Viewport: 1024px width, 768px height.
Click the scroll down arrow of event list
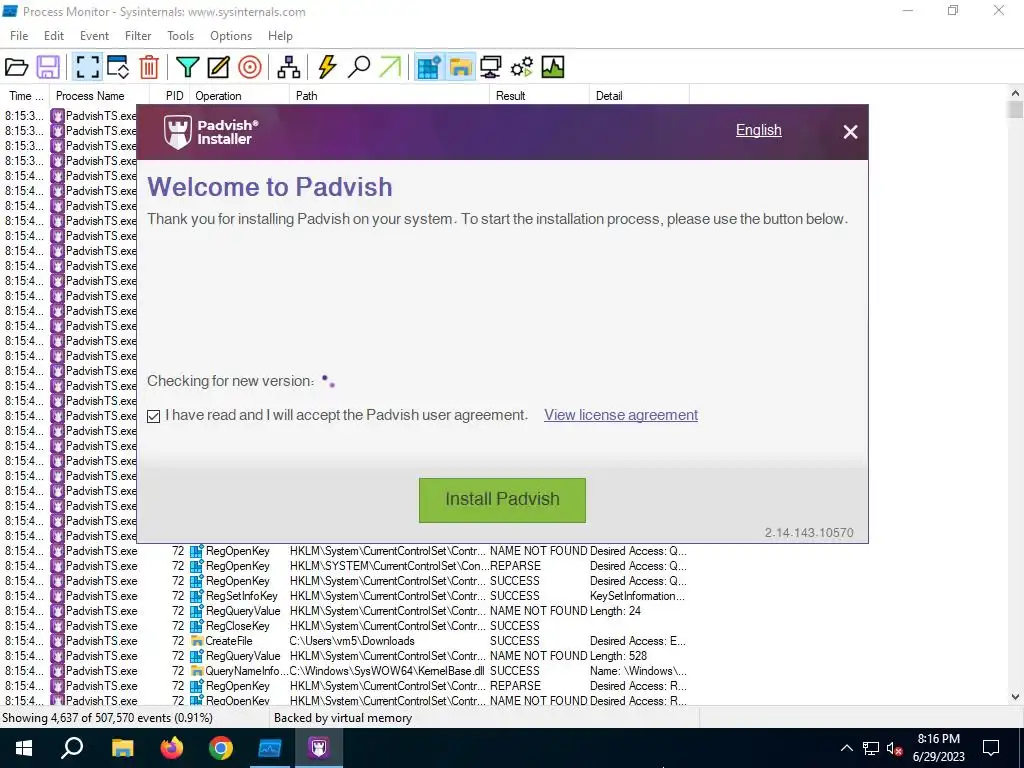click(x=1015, y=697)
